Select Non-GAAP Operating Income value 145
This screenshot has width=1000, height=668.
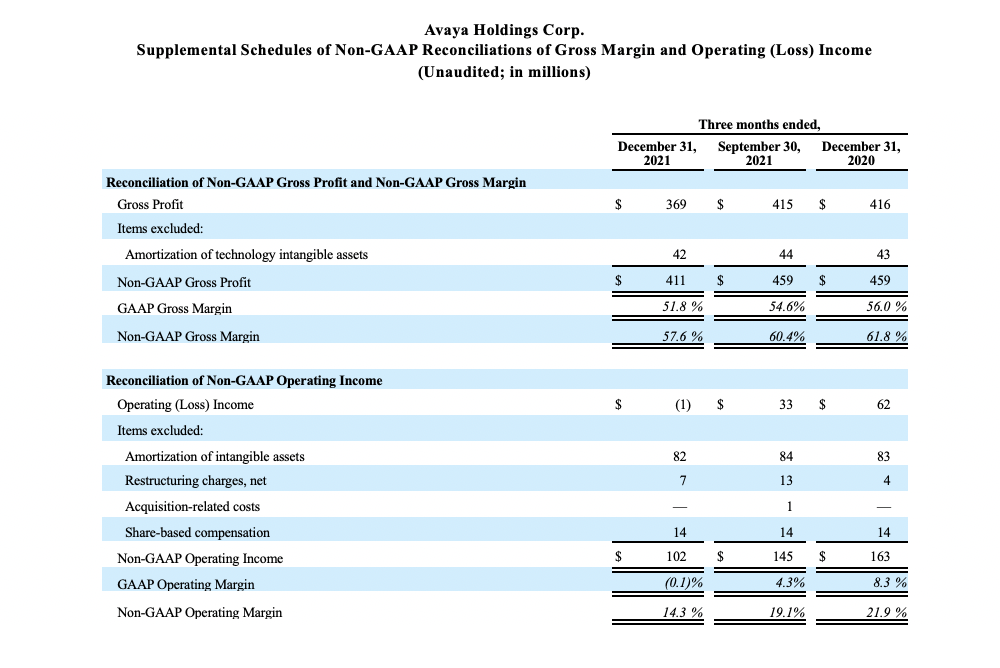coord(783,556)
